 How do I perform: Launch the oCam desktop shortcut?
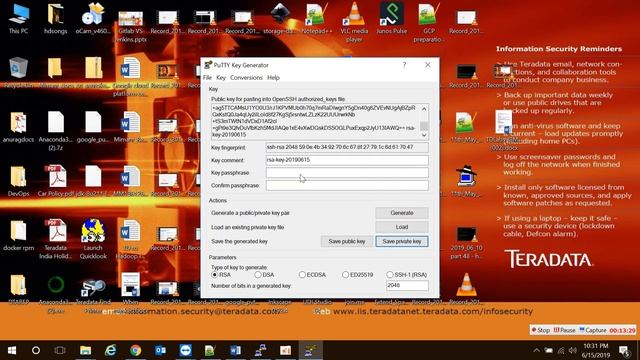point(93,18)
